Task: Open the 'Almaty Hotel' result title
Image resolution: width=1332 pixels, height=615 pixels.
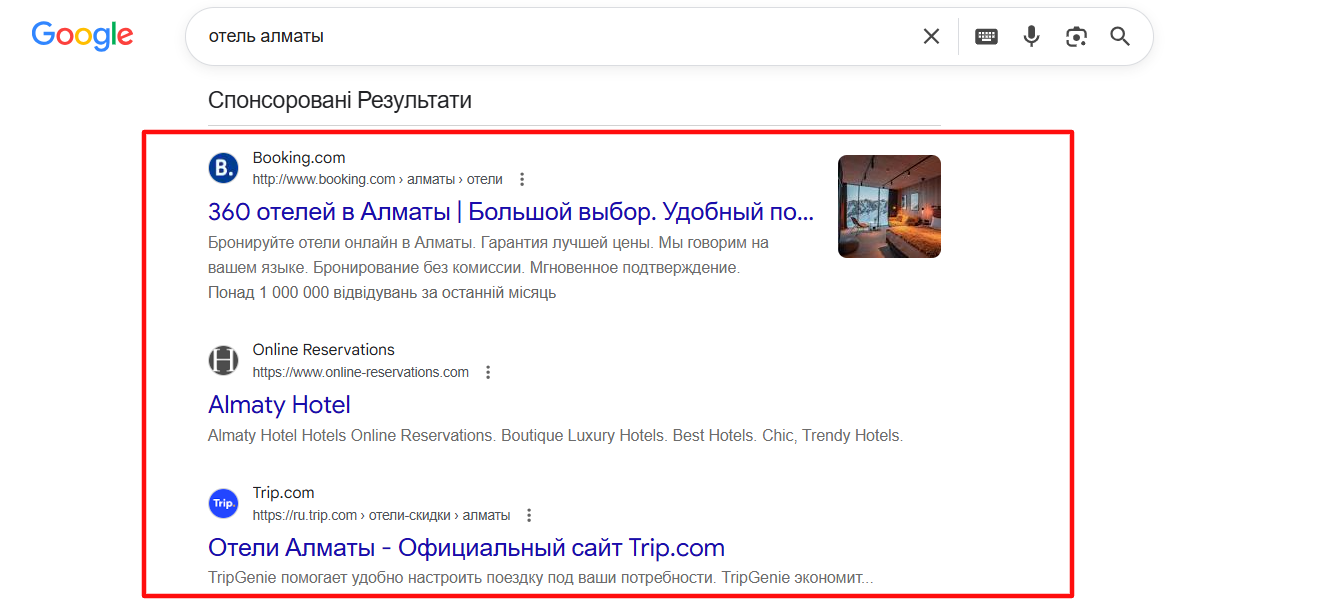Action: 279,405
